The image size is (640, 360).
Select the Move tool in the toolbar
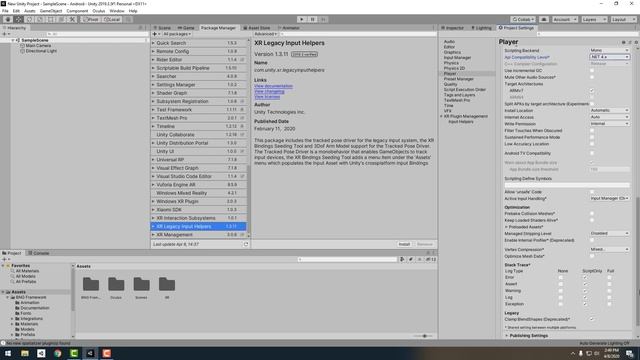click(x=18, y=19)
